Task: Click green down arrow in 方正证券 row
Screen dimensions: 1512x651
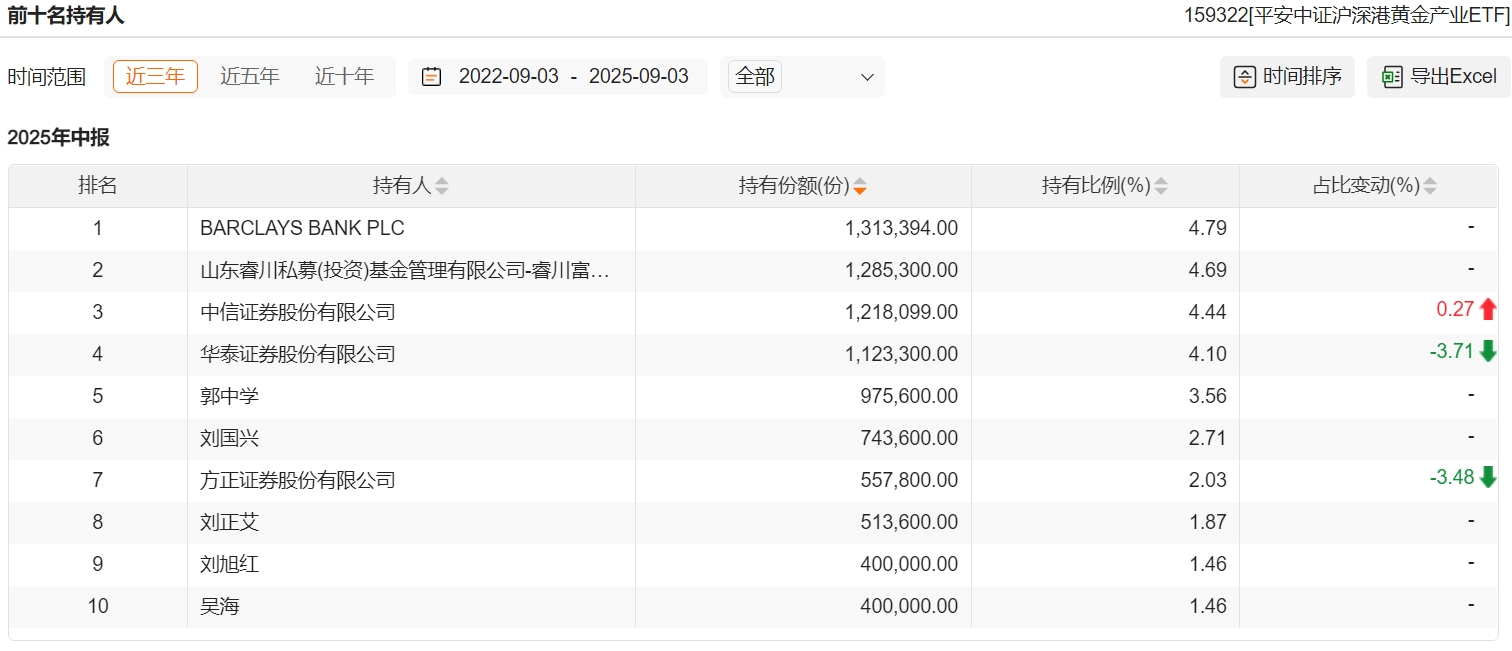Action: coord(1488,477)
